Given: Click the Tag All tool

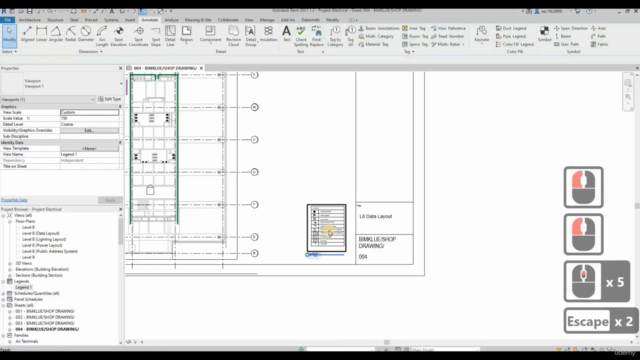Looking at the screenshot, I should point(350,36).
